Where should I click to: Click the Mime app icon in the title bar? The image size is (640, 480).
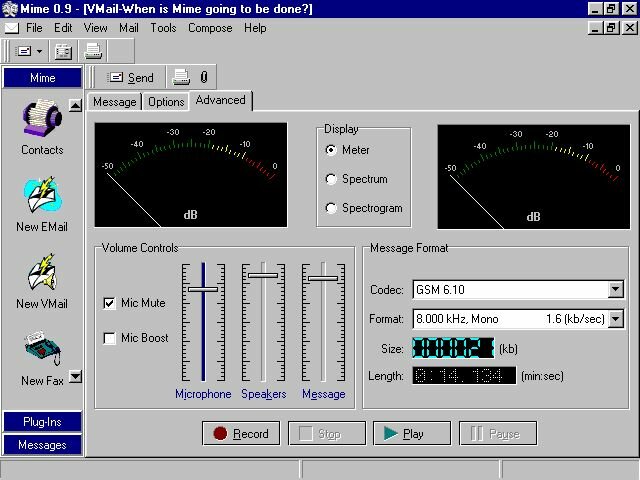[x=9, y=9]
